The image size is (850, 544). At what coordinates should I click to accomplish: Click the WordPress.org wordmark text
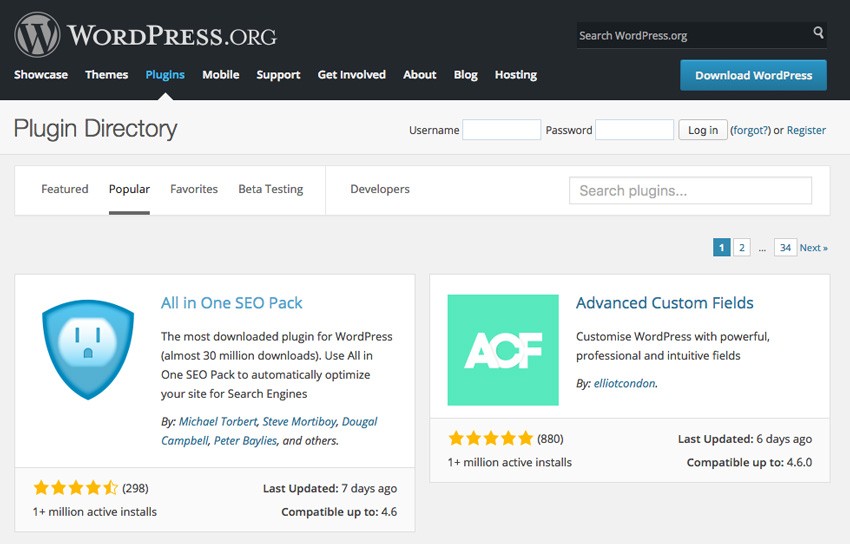click(x=172, y=36)
